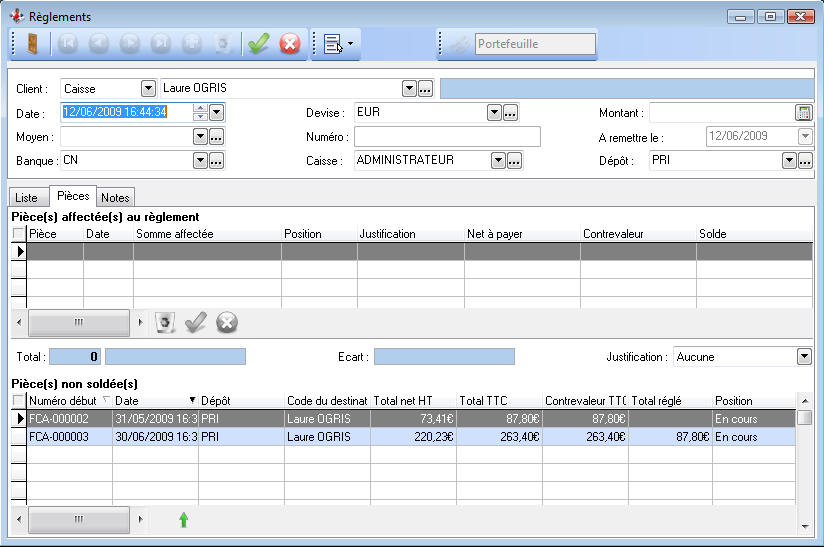Click the Montant amount input field
This screenshot has height=547, width=824.
723,112
